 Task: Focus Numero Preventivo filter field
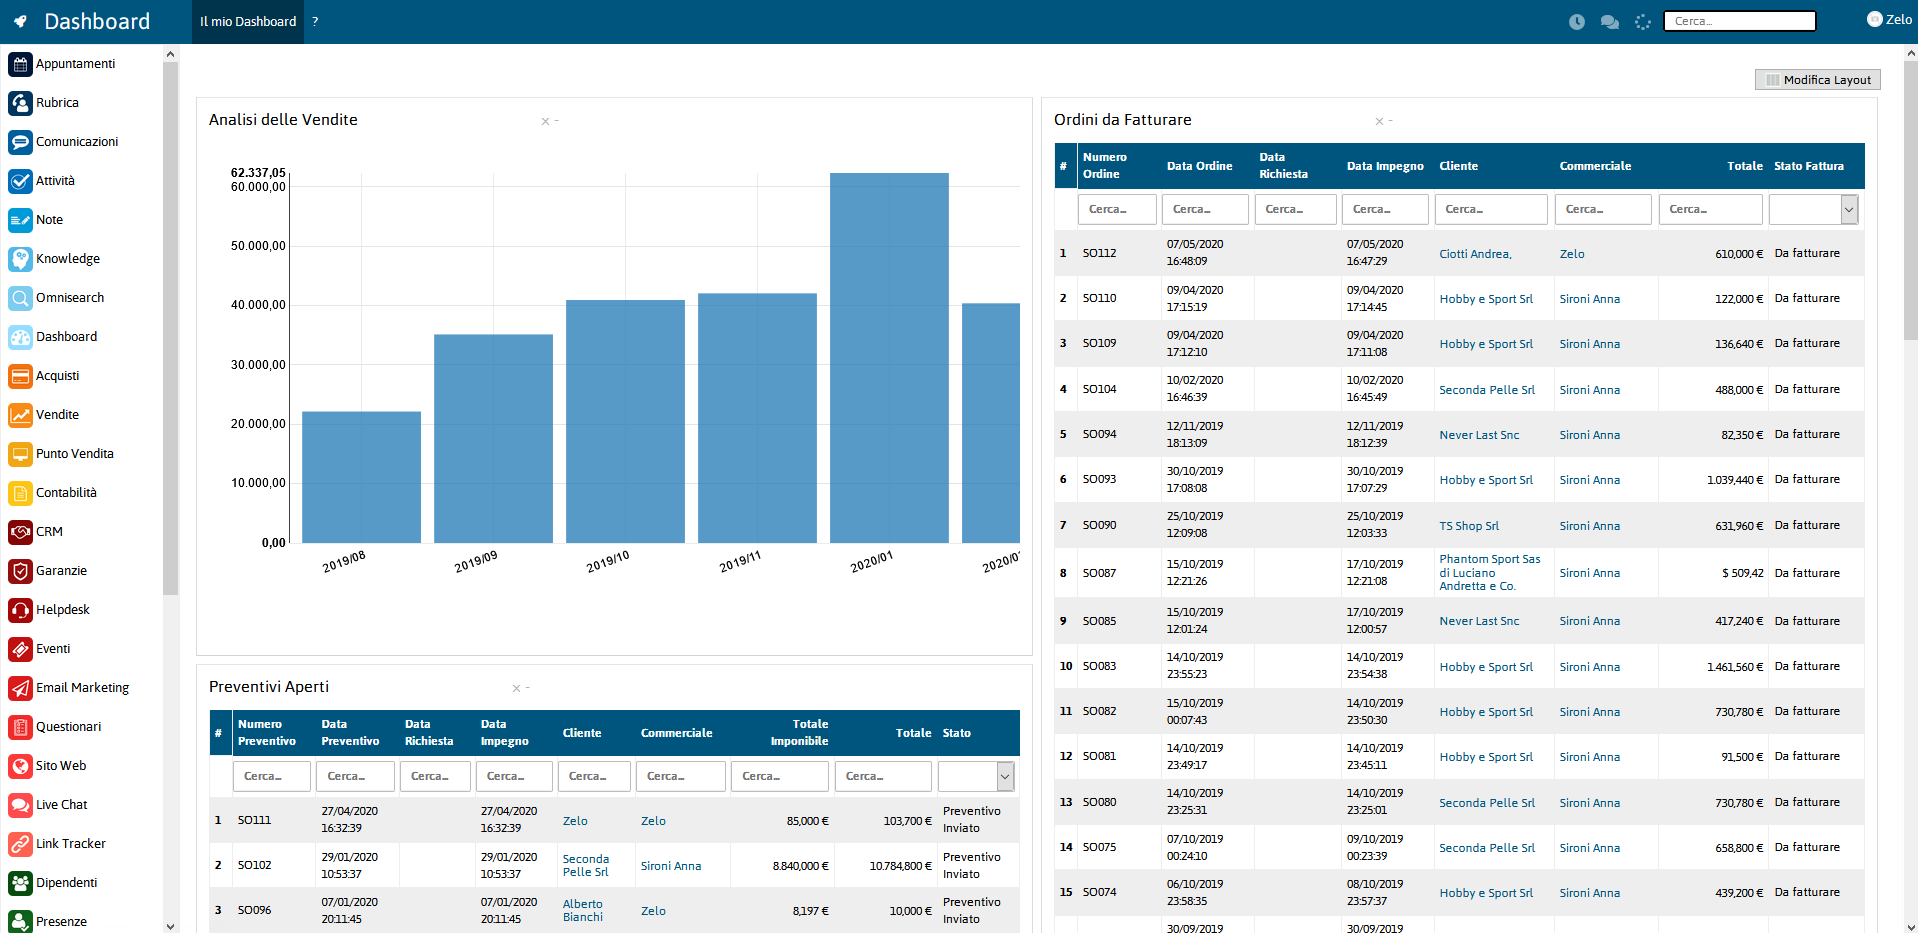(x=272, y=776)
